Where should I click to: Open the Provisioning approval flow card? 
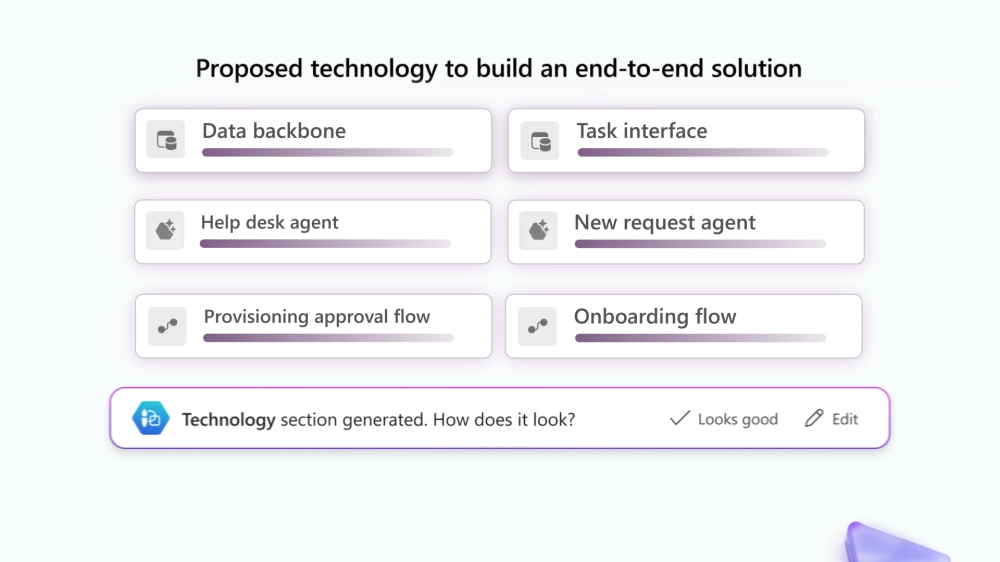click(313, 326)
